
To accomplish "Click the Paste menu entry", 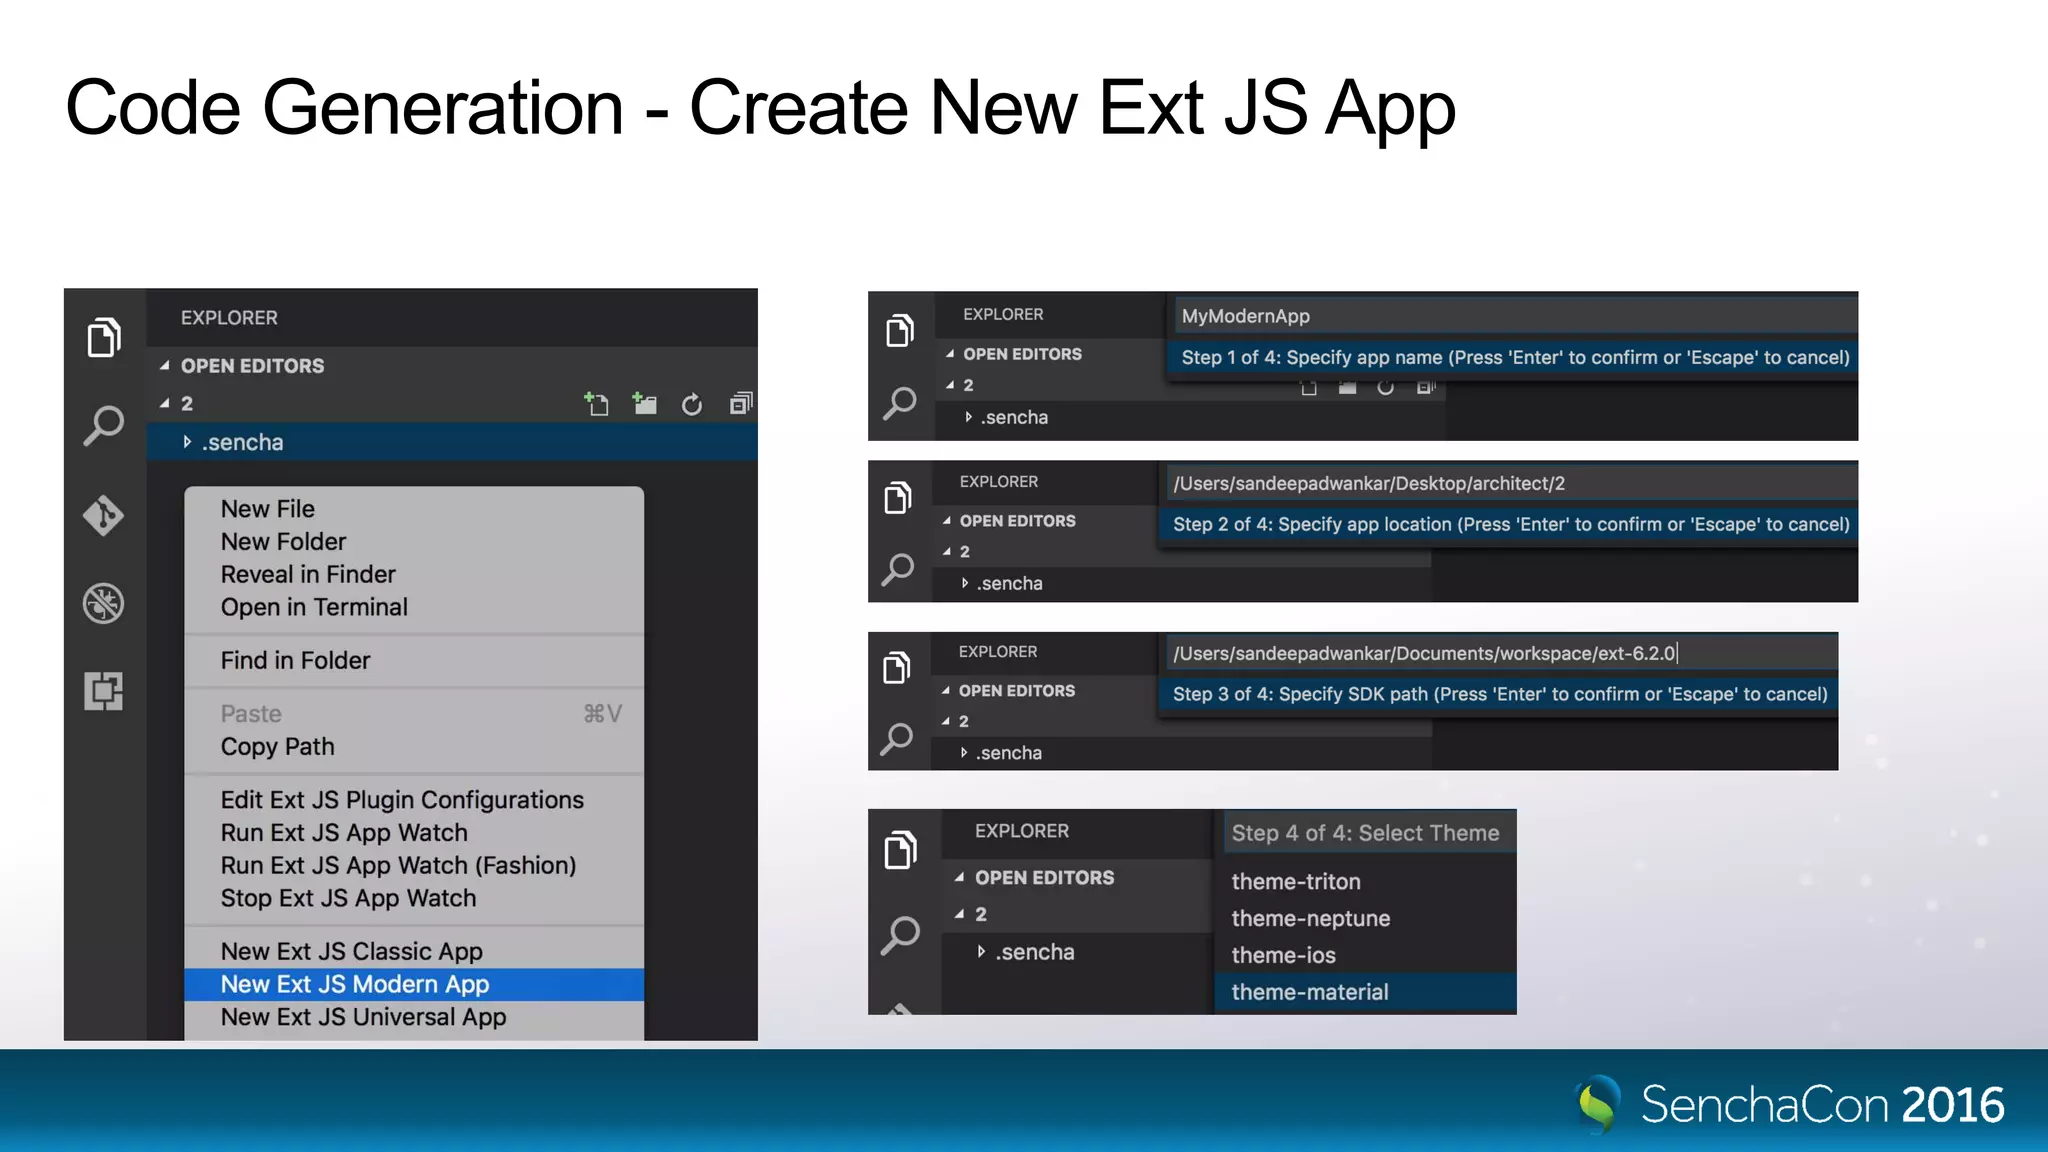I will (x=414, y=714).
